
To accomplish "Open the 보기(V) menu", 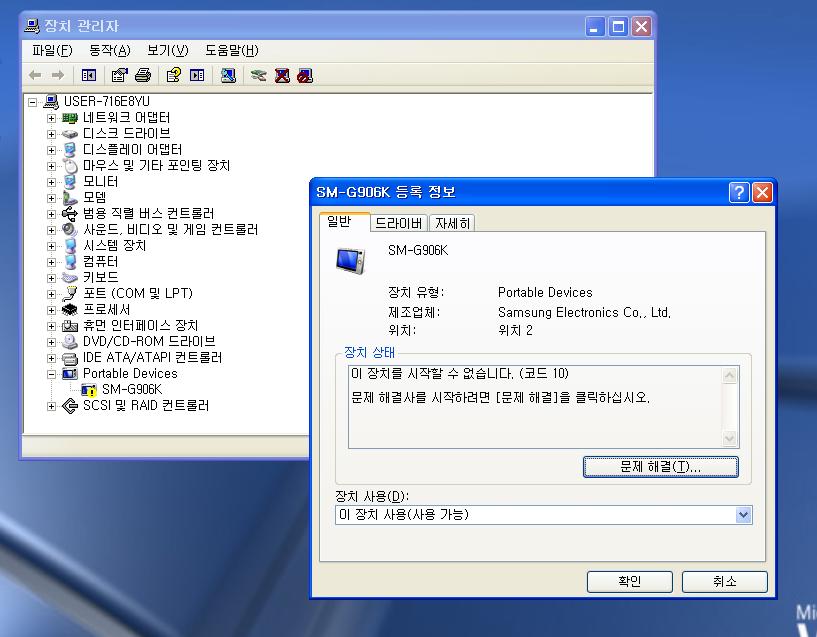I will coord(167,51).
